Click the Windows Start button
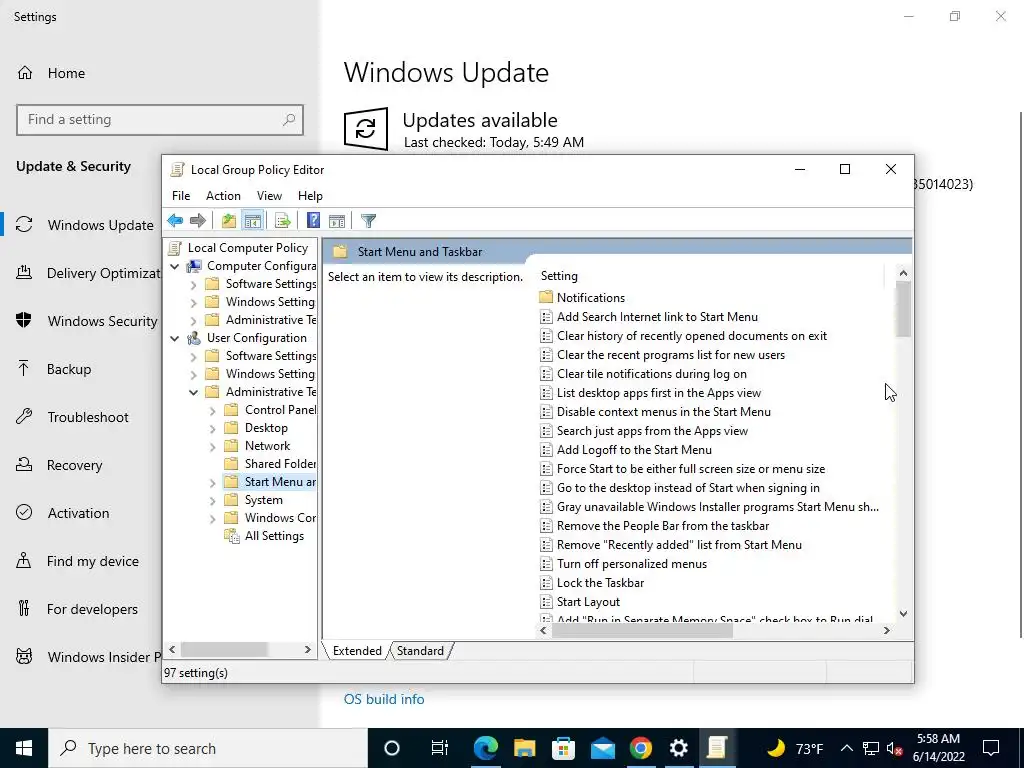Screen dimensions: 1024x768 tap(24, 748)
